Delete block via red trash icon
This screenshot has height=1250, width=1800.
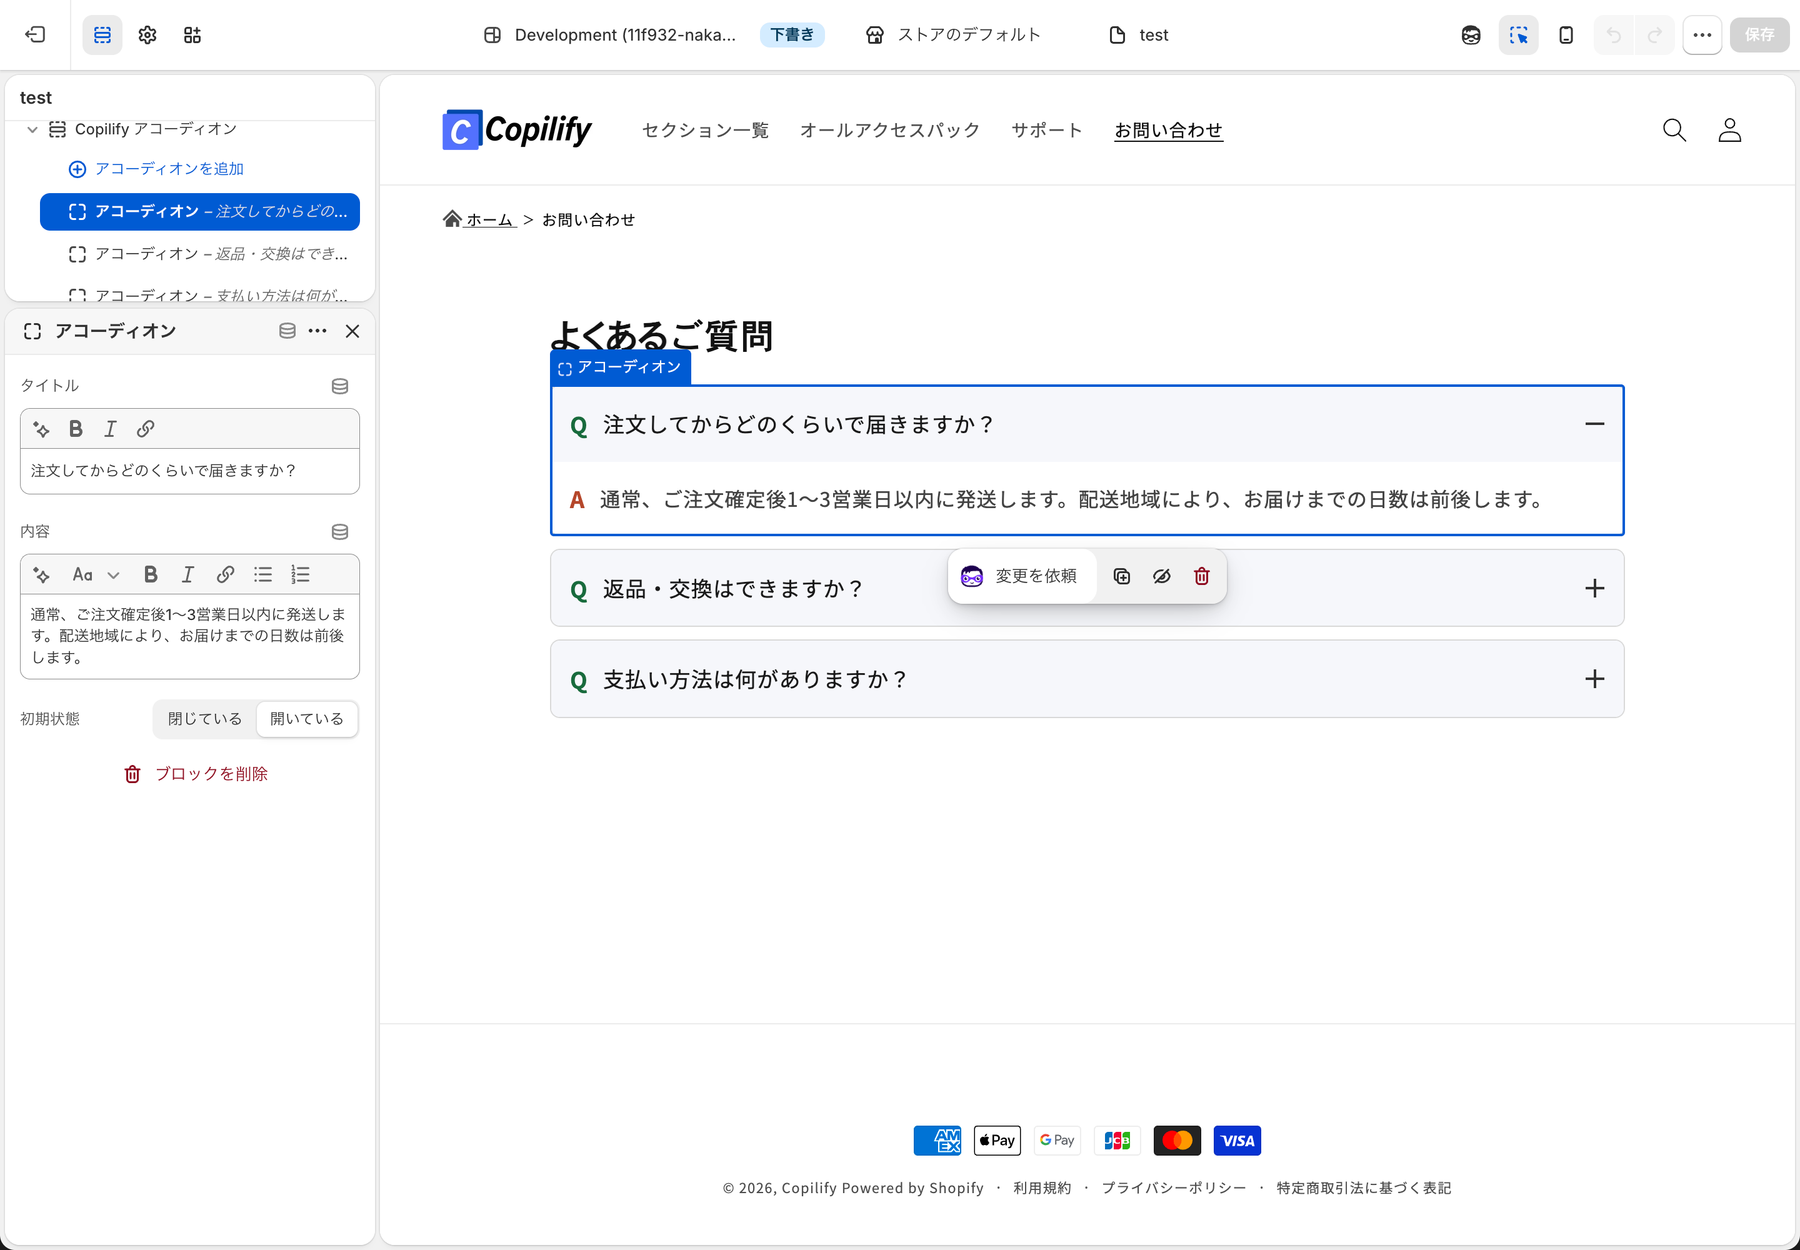coord(1202,576)
